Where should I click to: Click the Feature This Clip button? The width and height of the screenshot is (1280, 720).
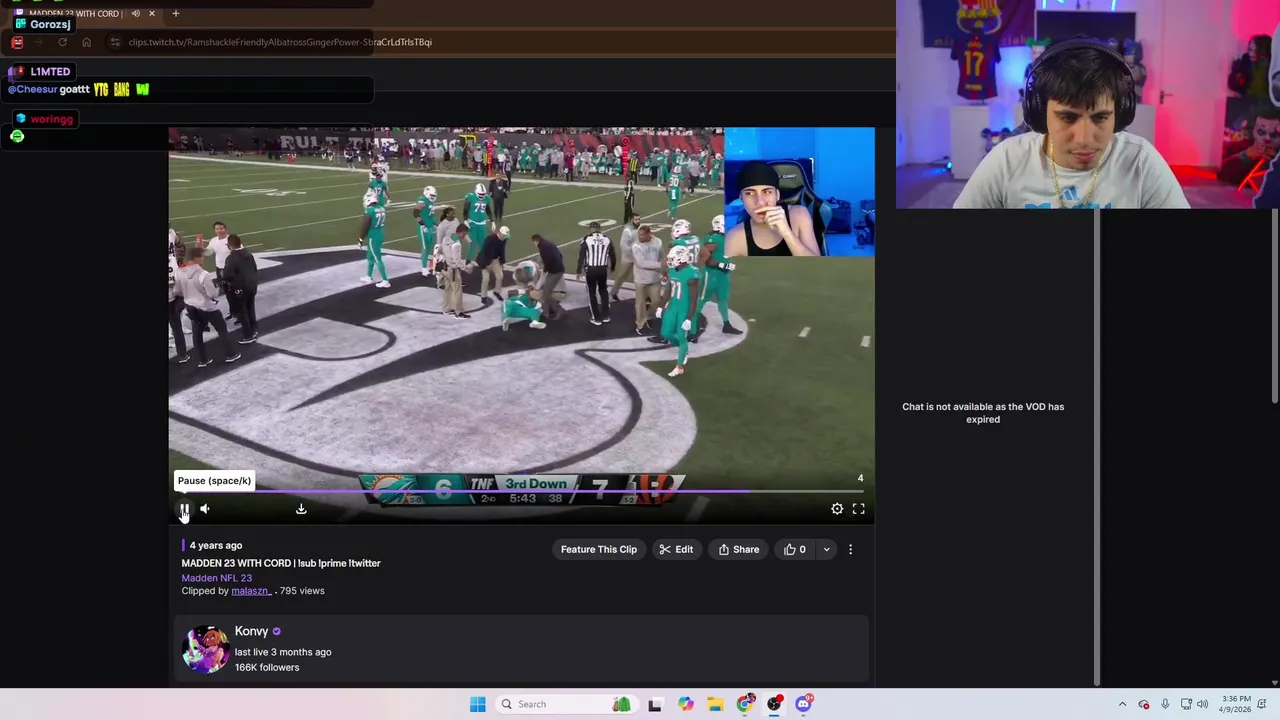pyautogui.click(x=598, y=549)
